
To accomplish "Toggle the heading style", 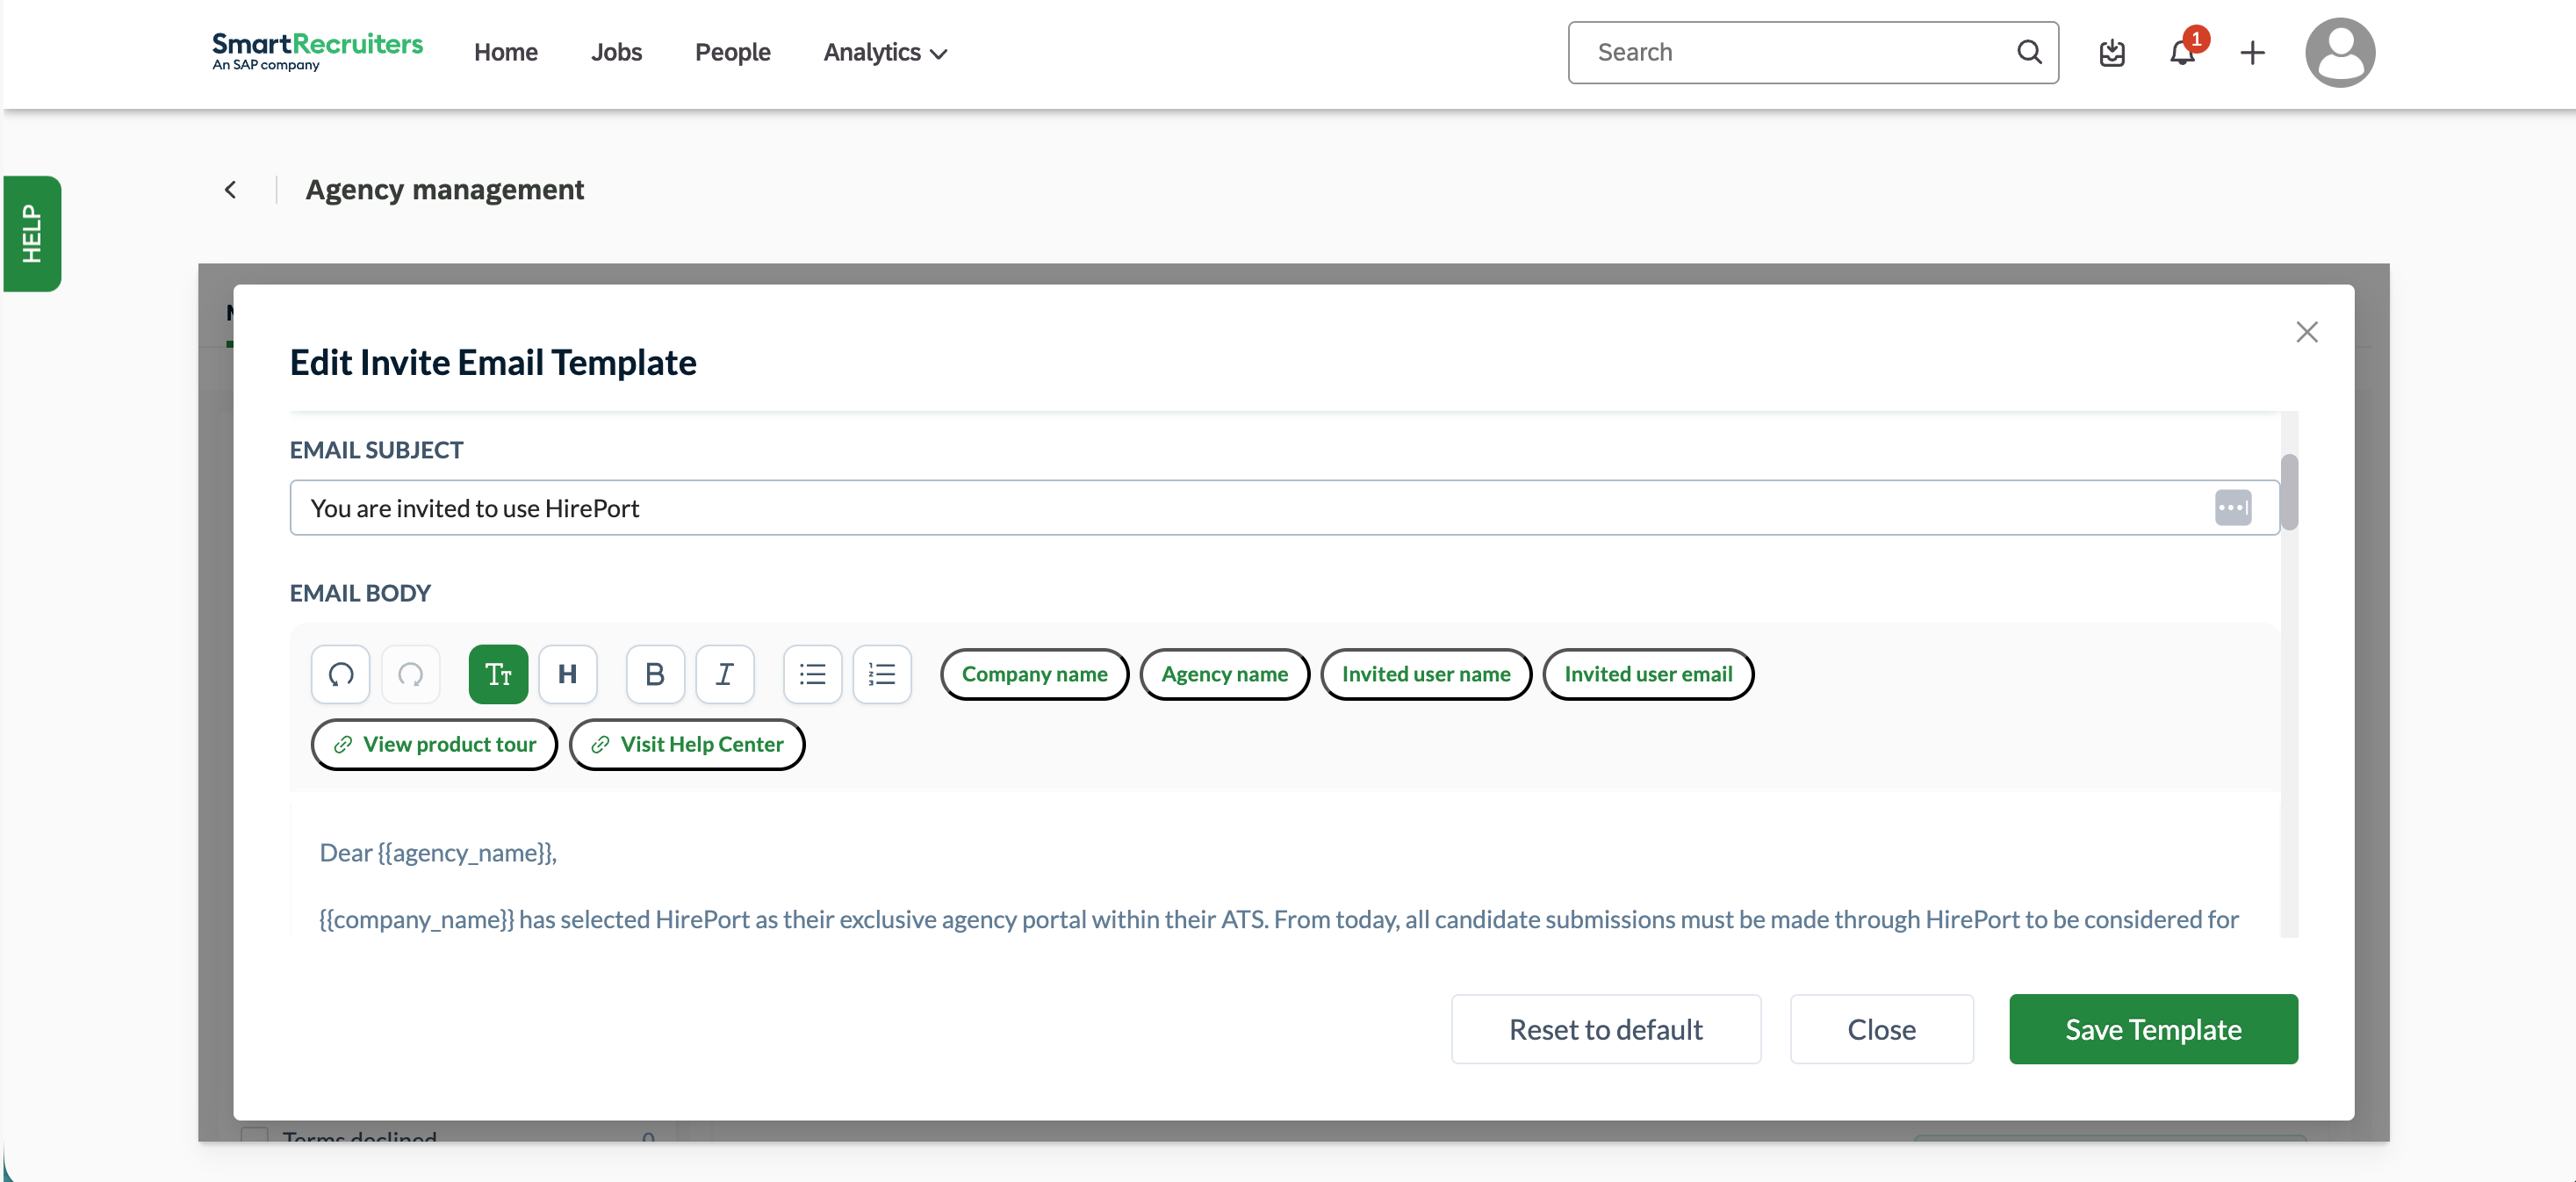I will 568,674.
